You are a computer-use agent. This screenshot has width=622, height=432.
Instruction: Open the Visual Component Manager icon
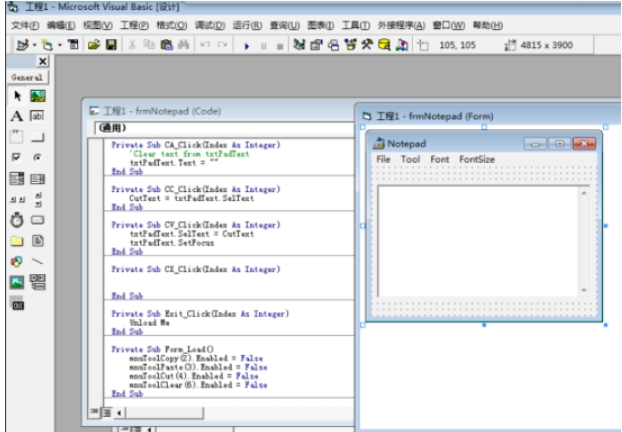click(402, 44)
